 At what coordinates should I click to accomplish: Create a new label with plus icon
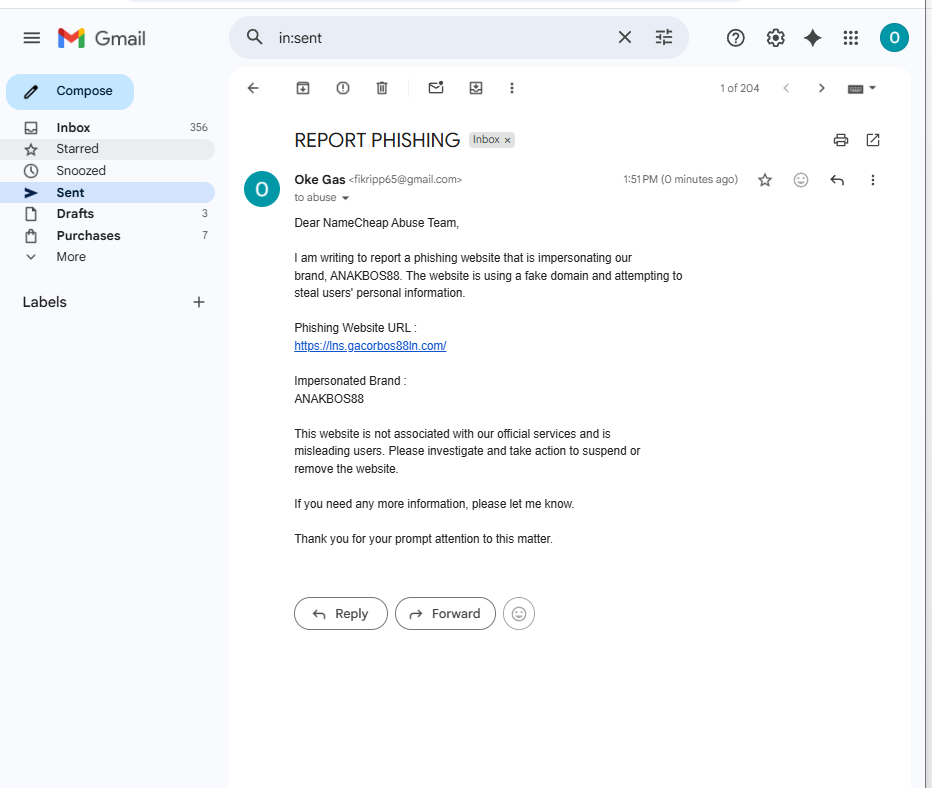coord(199,302)
